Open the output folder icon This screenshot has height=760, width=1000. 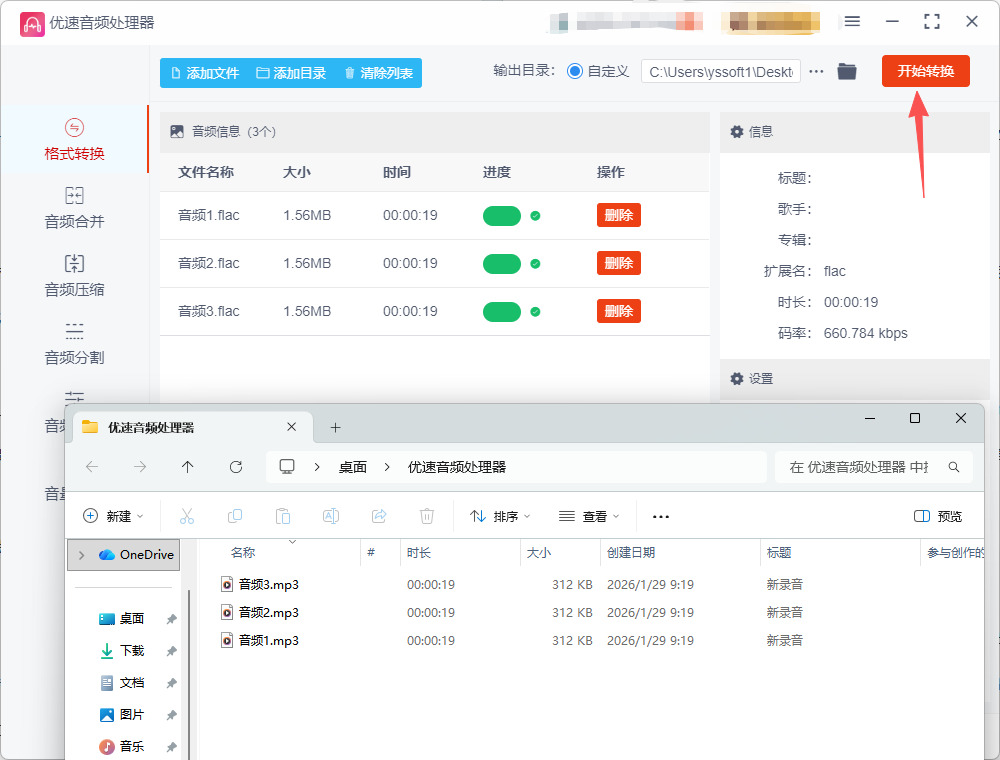pyautogui.click(x=847, y=71)
